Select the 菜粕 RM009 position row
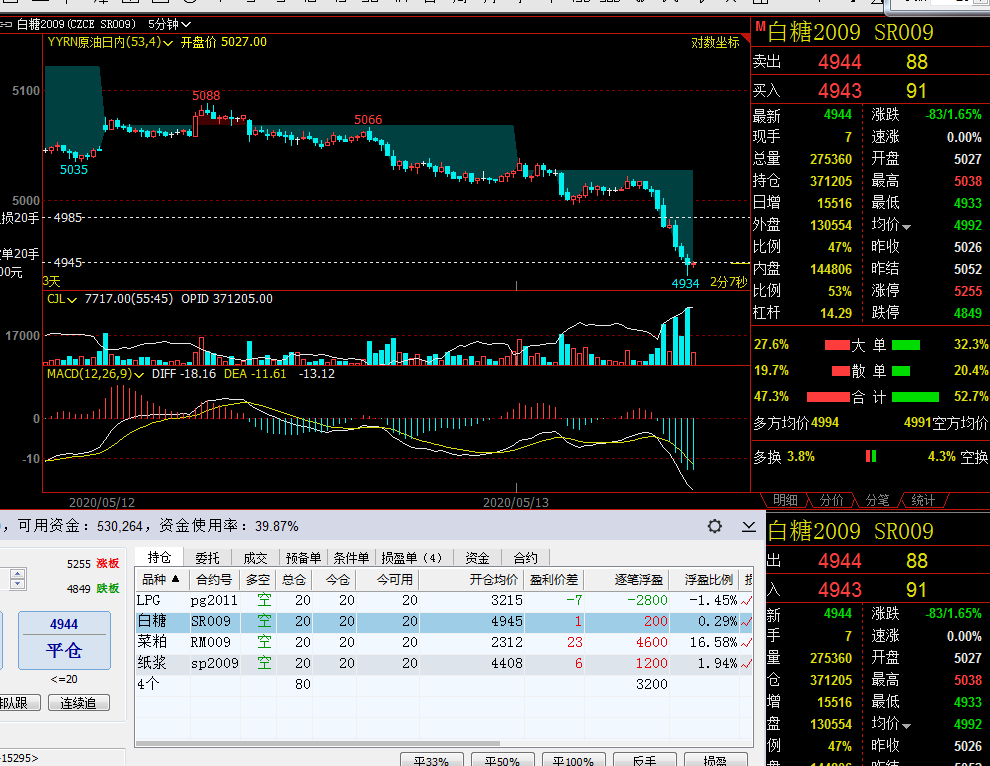 444,643
